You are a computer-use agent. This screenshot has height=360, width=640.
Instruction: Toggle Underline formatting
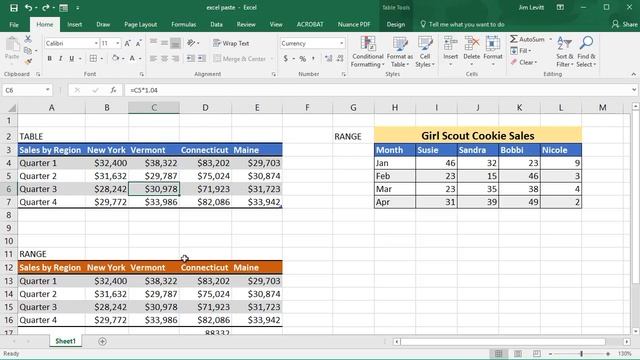[71, 59]
